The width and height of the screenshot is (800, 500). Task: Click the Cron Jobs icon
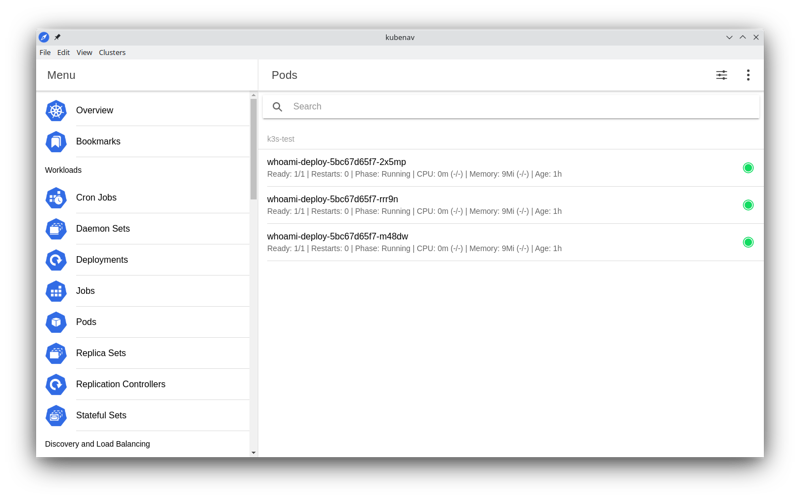click(56, 198)
